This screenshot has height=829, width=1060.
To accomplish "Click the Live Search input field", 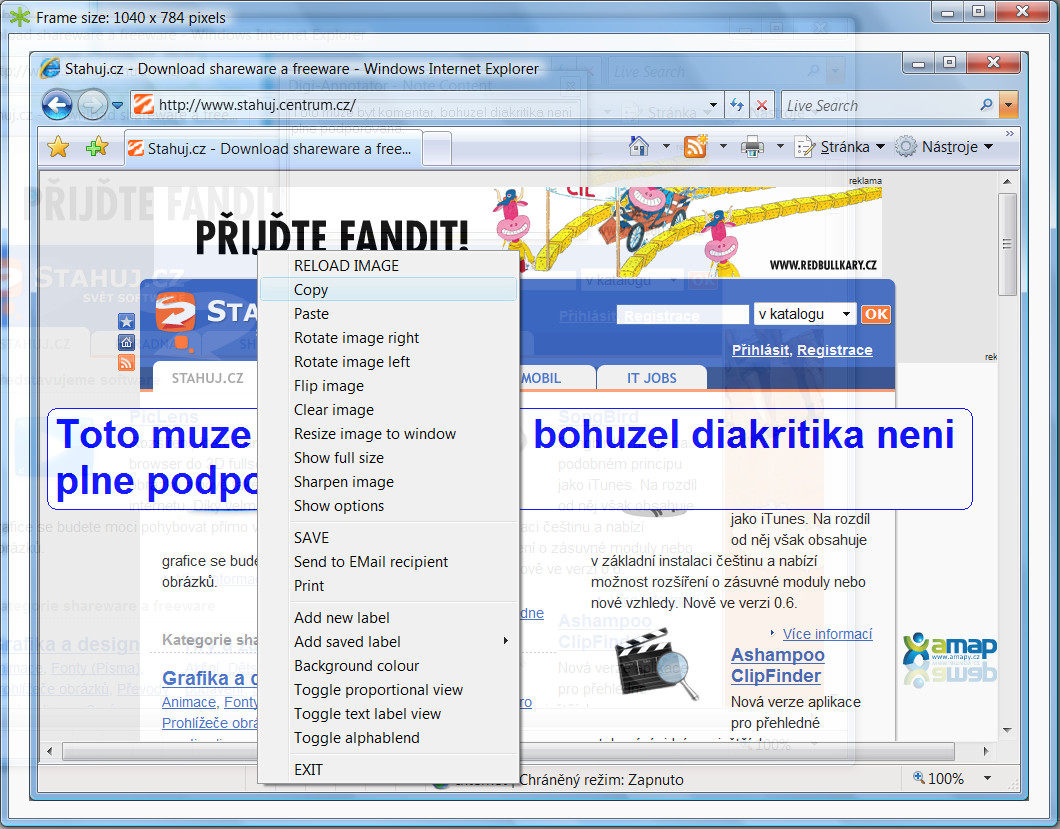I will pos(880,105).
